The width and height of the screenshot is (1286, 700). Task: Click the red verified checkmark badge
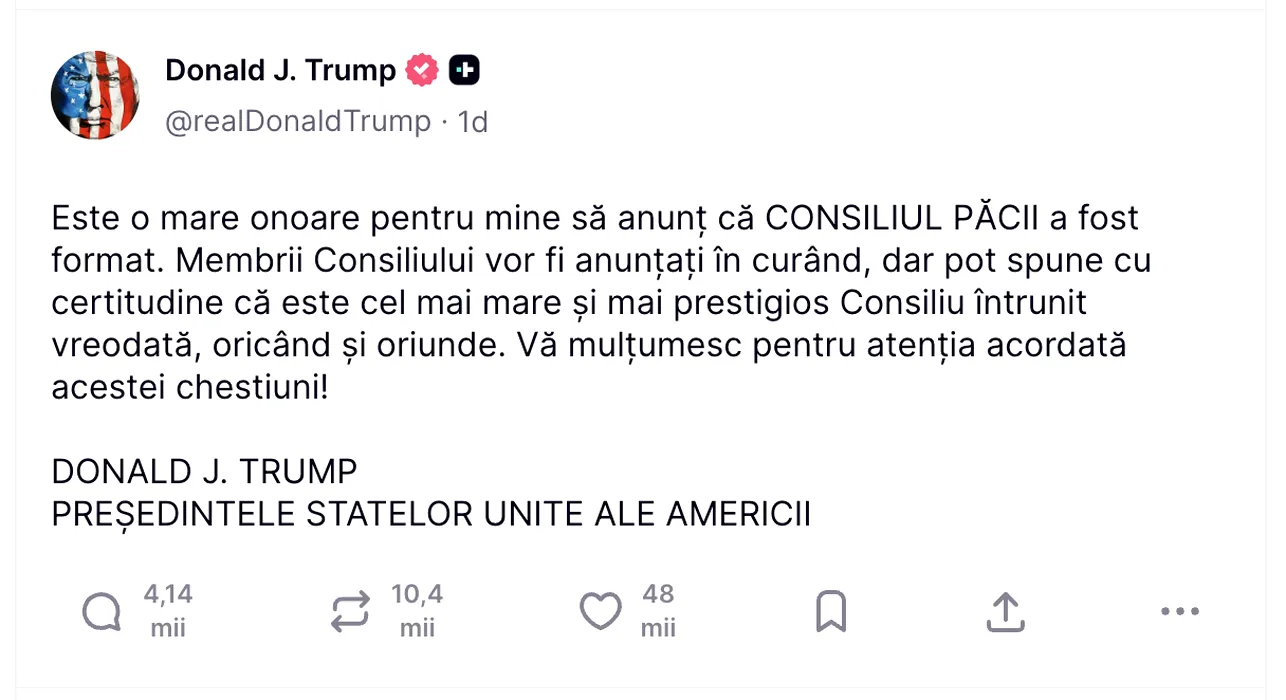click(422, 70)
